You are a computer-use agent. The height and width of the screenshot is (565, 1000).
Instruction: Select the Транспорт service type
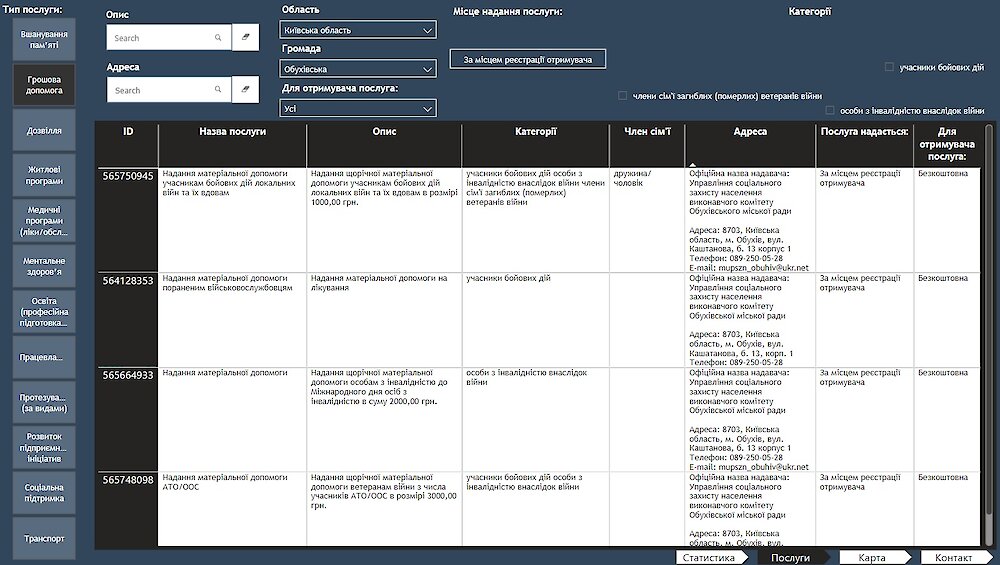click(x=44, y=538)
